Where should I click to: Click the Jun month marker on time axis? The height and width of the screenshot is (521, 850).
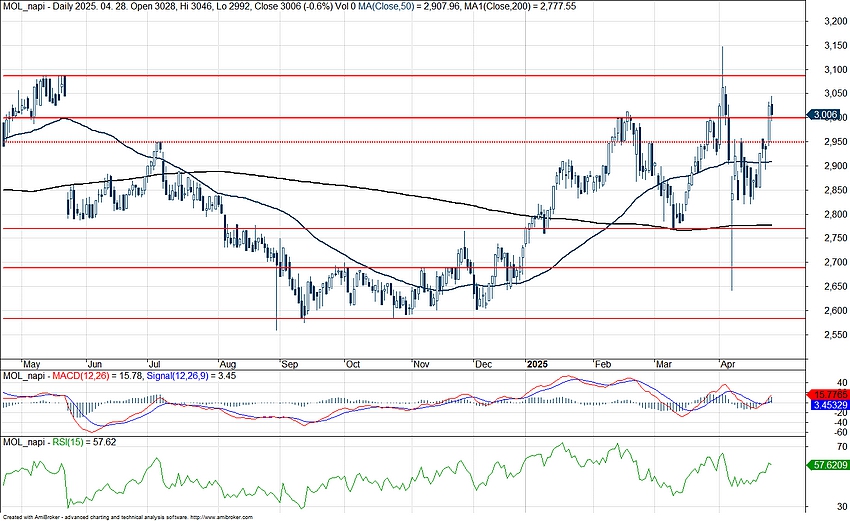point(96,364)
